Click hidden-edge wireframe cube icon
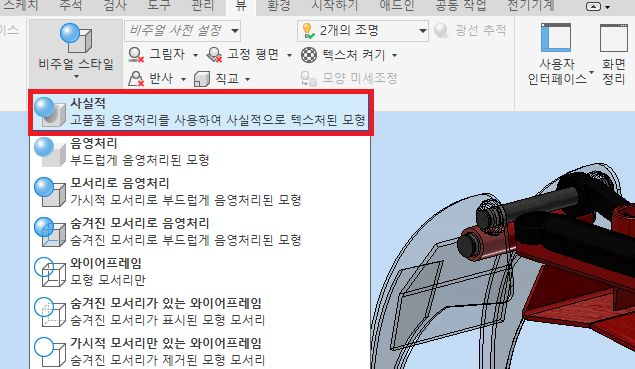 50,312
